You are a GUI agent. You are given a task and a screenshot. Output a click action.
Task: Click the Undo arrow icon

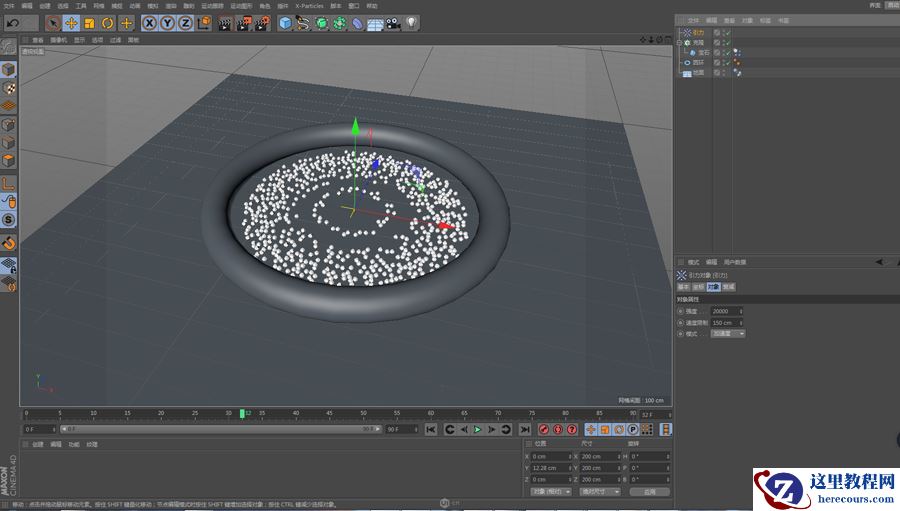pyautogui.click(x=13, y=23)
